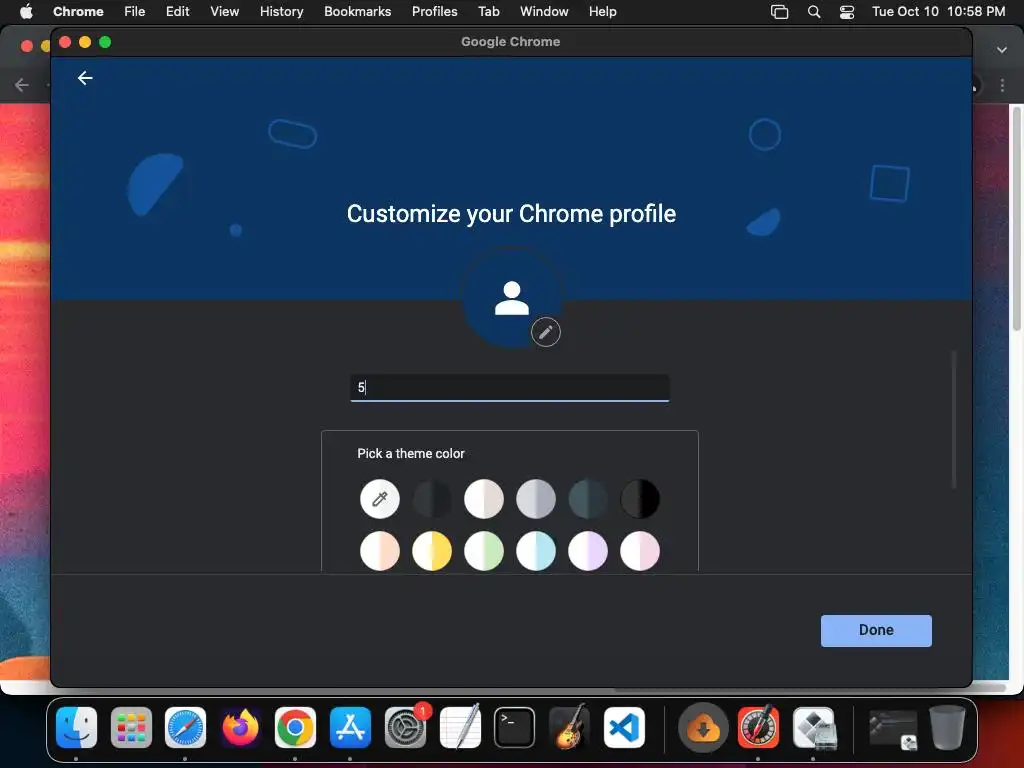Image resolution: width=1024 pixels, height=768 pixels.
Task: Open Google Chrome from the Dock
Action: tap(295, 728)
